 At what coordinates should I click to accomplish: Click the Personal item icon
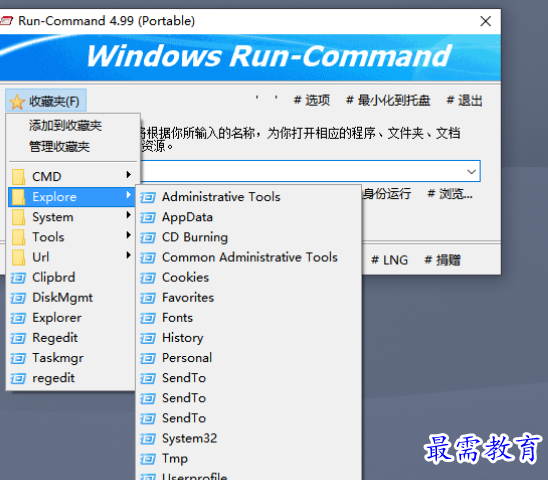[x=148, y=359]
